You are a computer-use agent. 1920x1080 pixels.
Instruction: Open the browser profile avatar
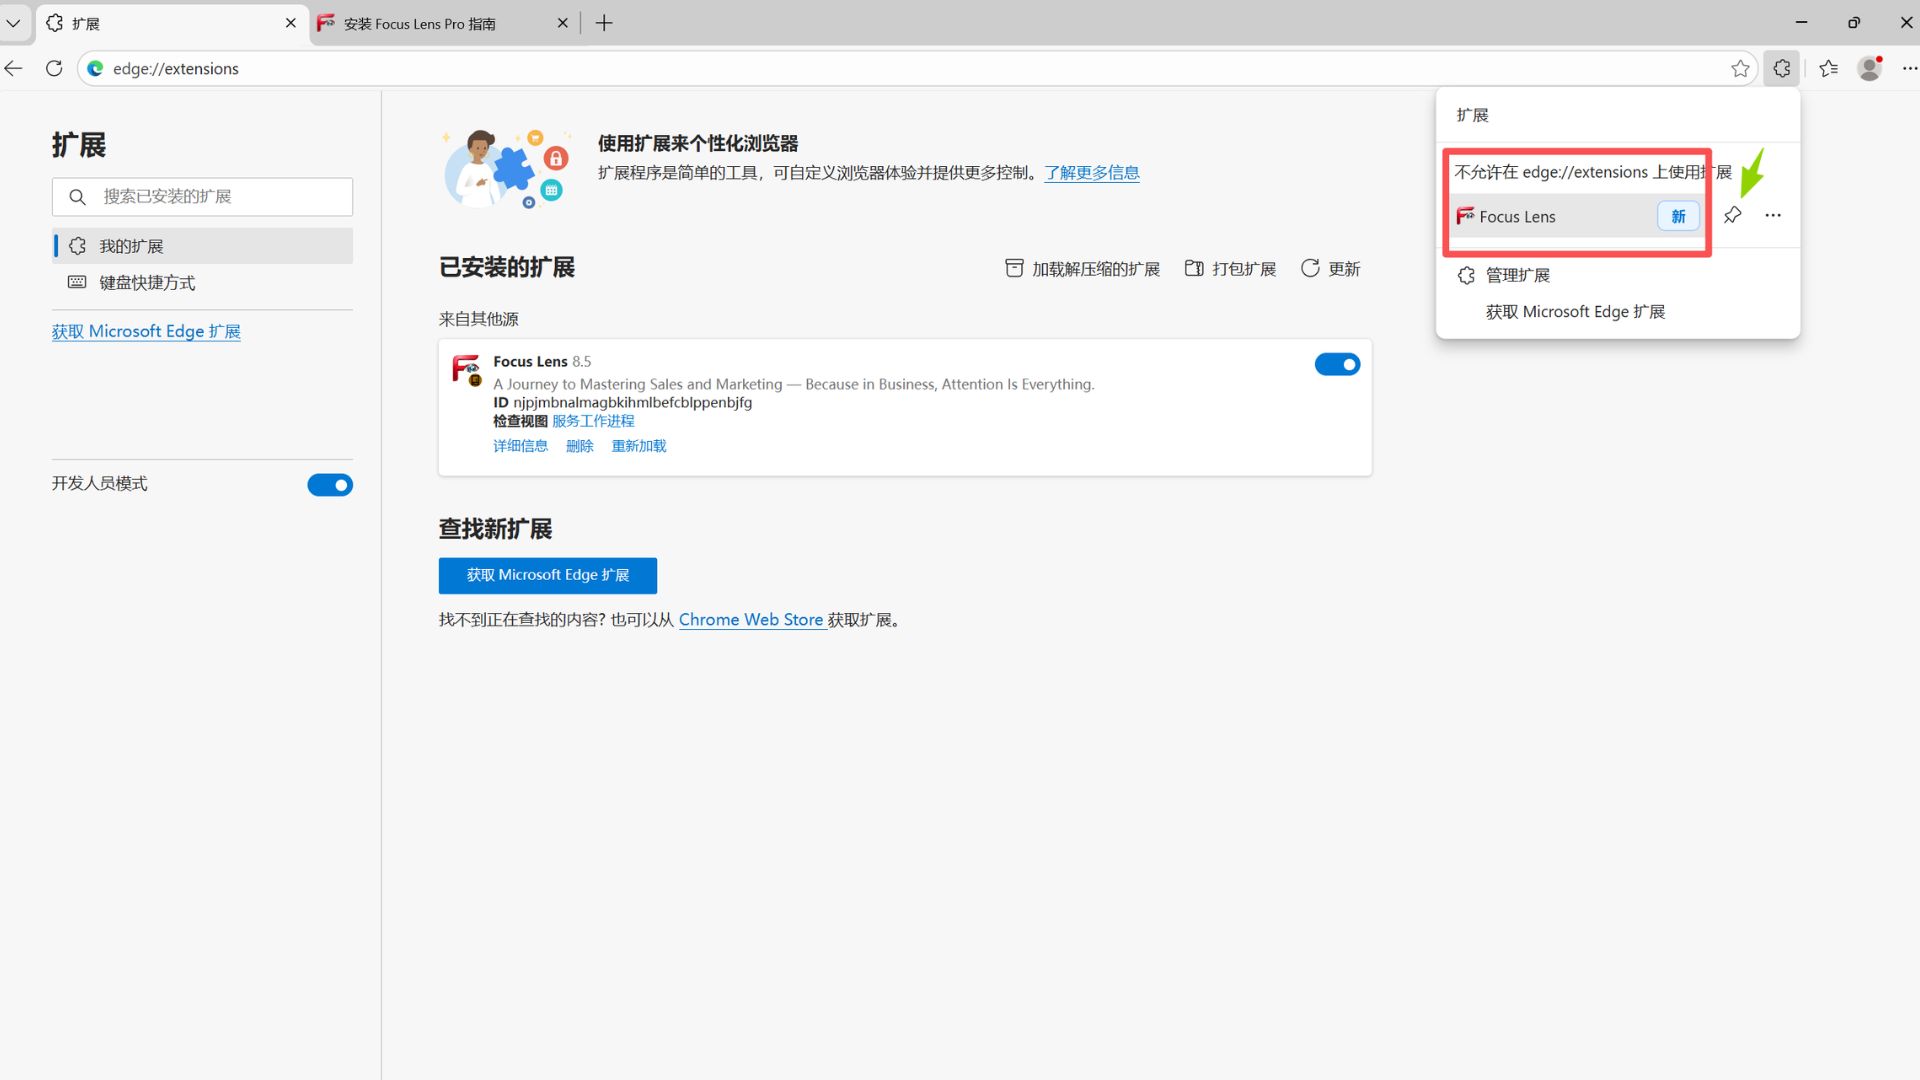coord(1869,68)
